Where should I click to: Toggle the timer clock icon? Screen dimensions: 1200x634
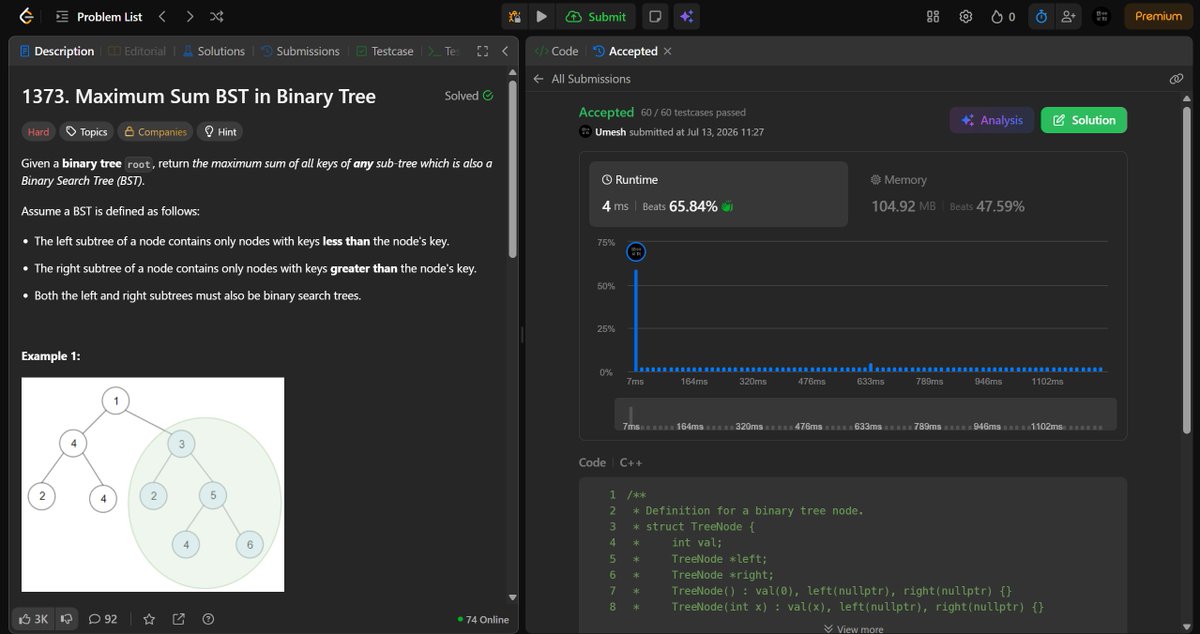(x=1041, y=17)
